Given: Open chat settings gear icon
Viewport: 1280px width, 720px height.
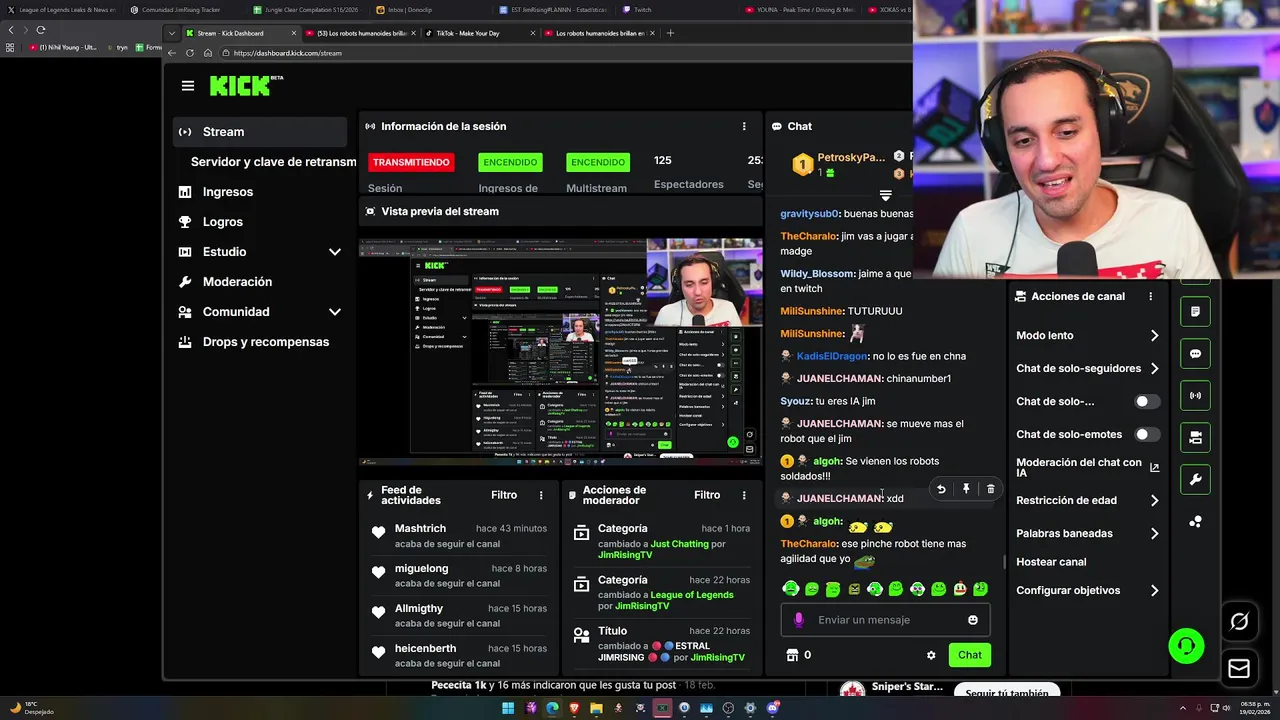Looking at the screenshot, I should click(931, 655).
